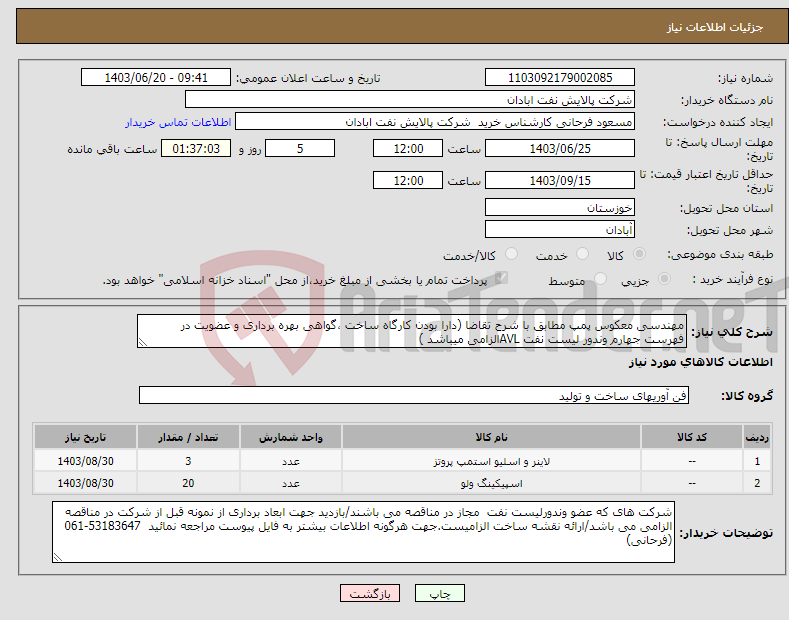Click item name لاینر و اسلیو استمپ پروتز
This screenshot has height=620, width=789.
tap(491, 461)
